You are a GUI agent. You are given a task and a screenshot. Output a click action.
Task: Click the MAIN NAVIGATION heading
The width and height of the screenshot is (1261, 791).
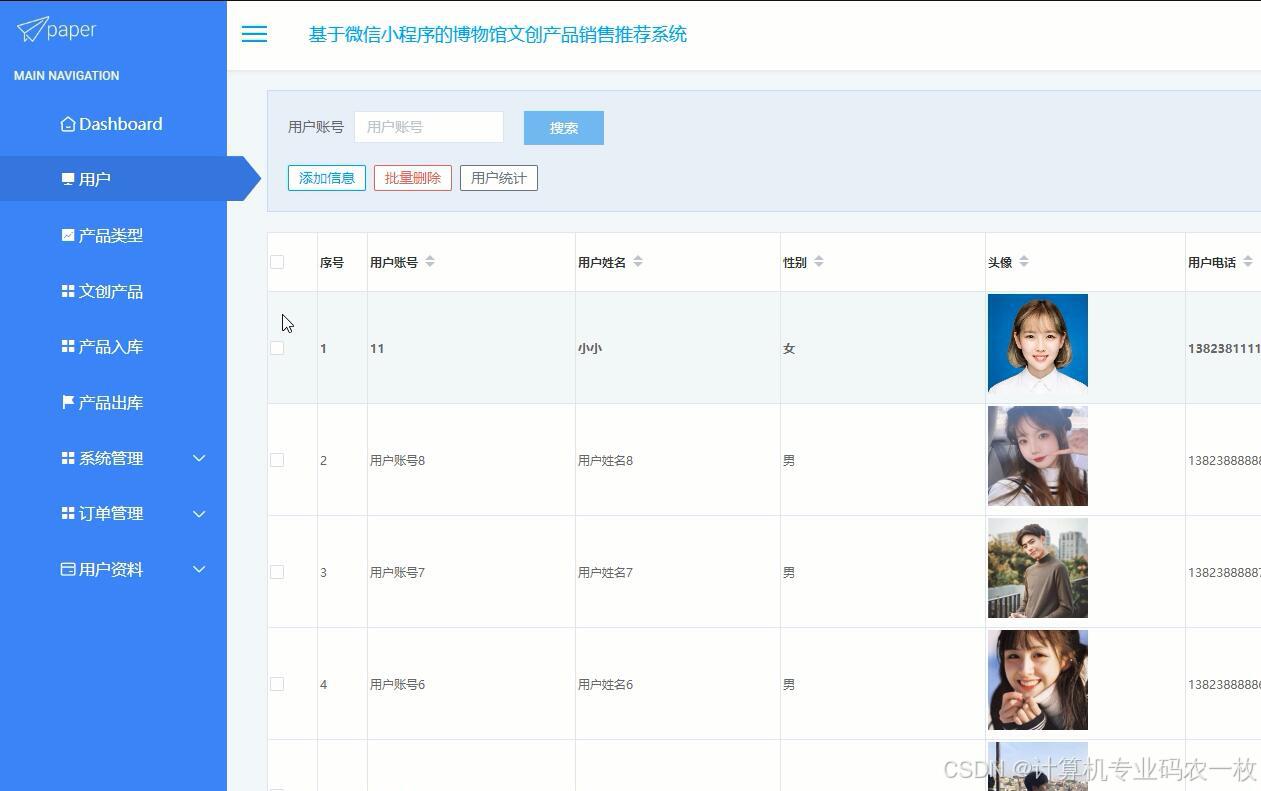coord(67,76)
